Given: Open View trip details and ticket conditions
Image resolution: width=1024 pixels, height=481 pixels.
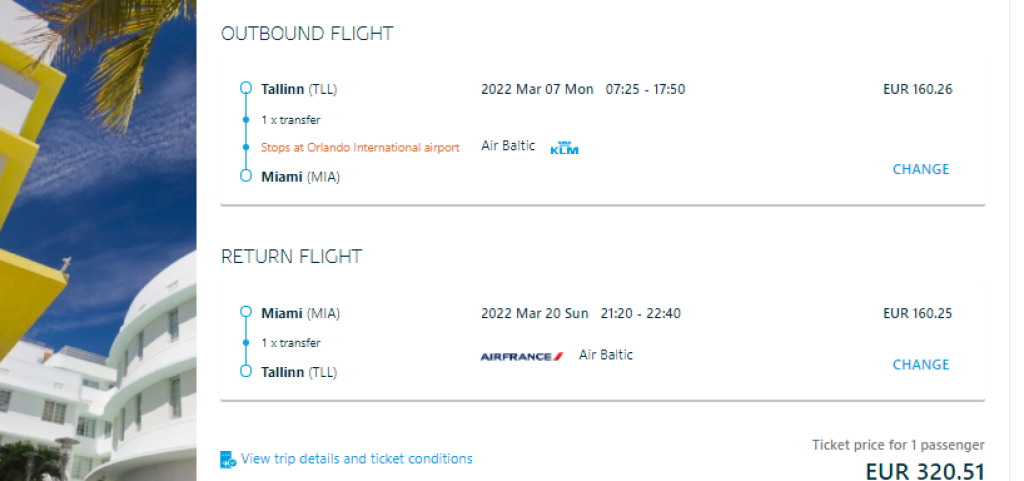Looking at the screenshot, I should (x=356, y=459).
